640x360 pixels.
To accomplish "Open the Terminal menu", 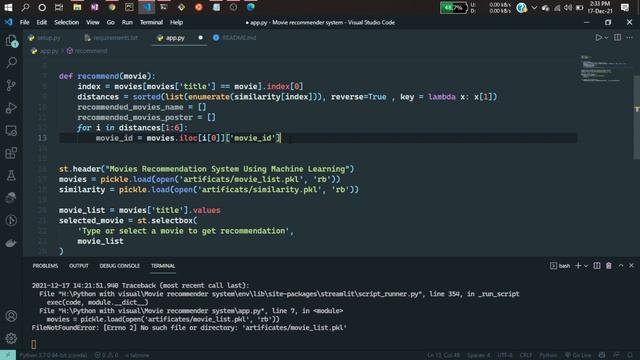I will click(151, 22).
